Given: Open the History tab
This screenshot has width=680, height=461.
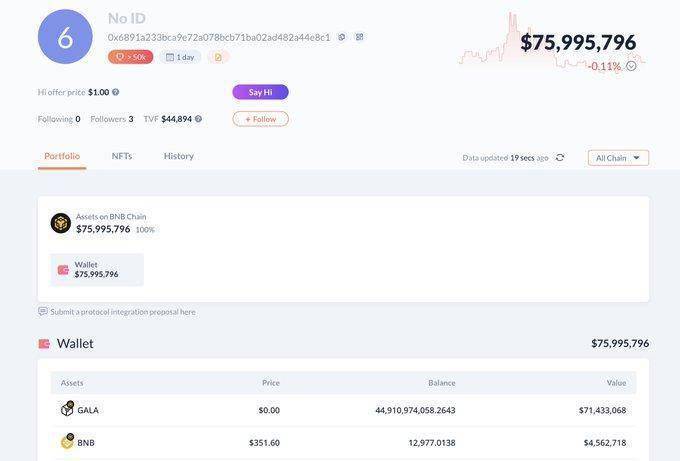Looking at the screenshot, I should click(179, 156).
